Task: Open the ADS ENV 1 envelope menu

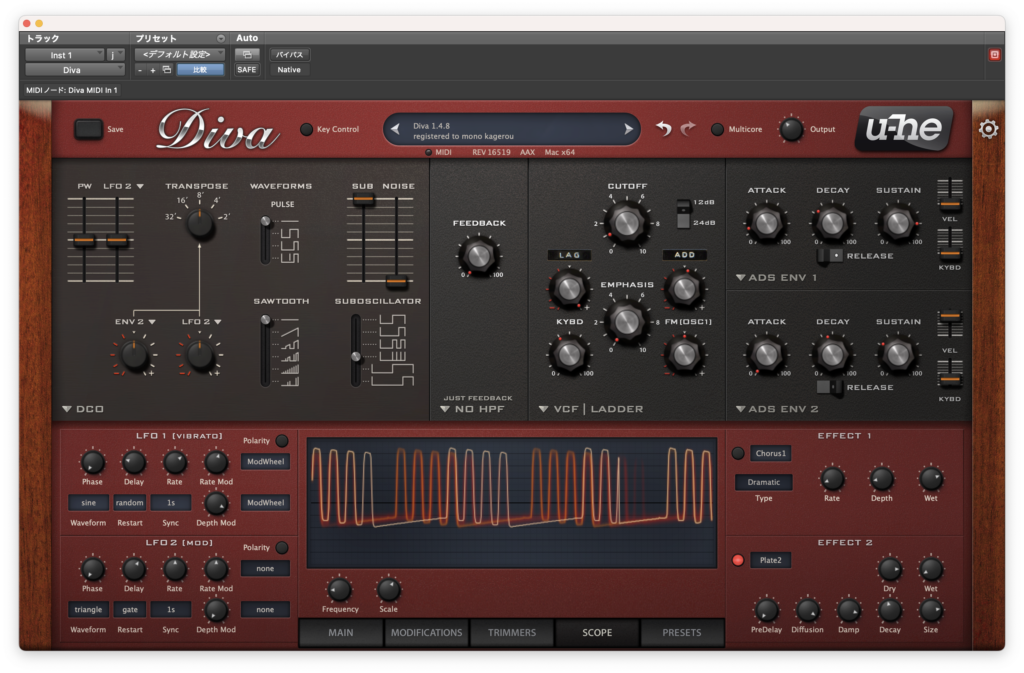Action: coord(776,277)
